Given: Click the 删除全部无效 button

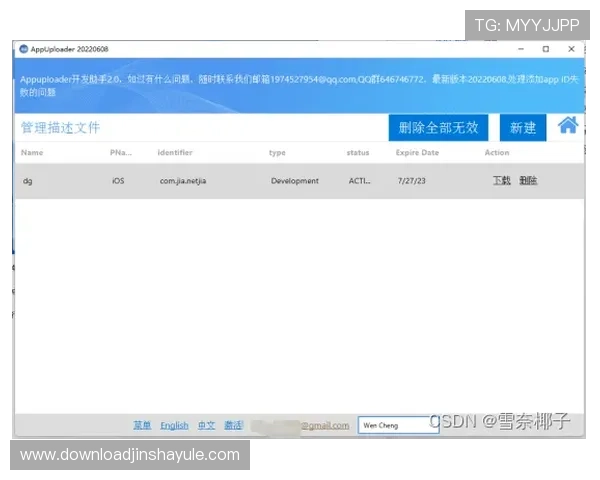Looking at the screenshot, I should [x=438, y=128].
